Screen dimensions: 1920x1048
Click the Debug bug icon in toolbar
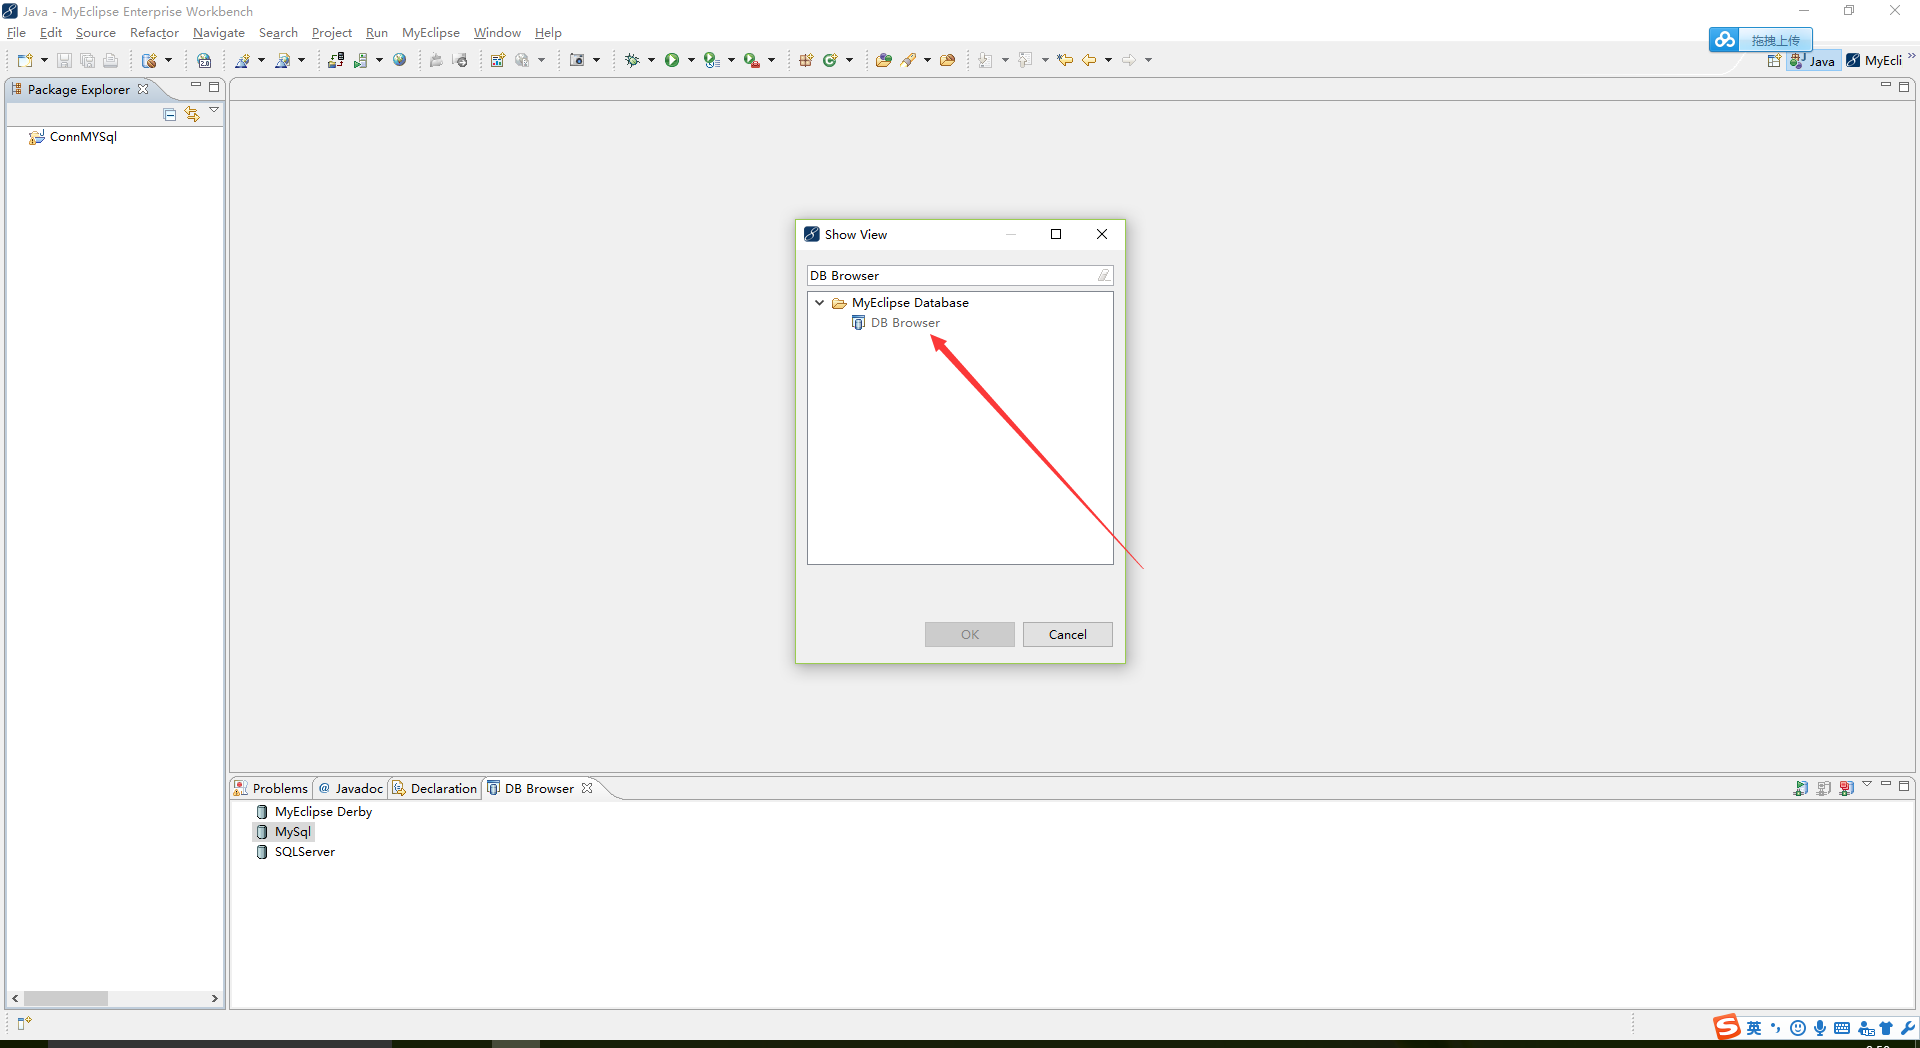[x=632, y=60]
